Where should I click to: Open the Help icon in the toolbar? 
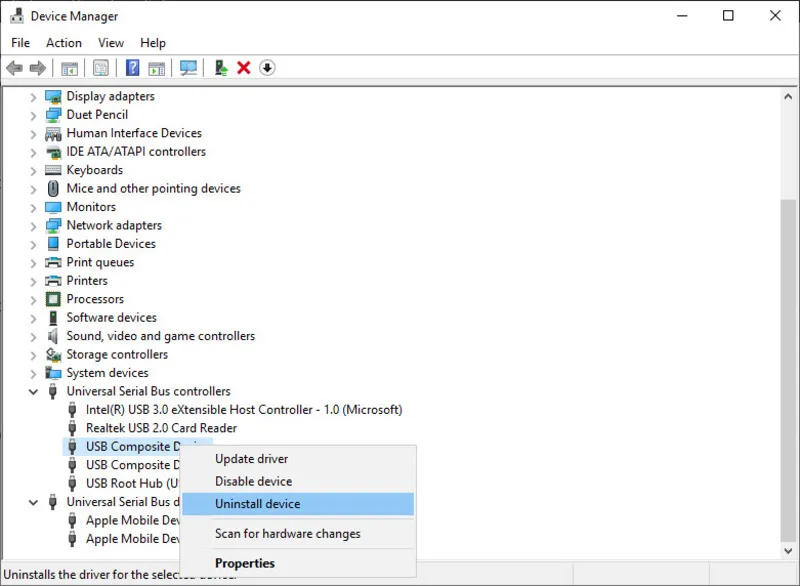pyautogui.click(x=132, y=67)
